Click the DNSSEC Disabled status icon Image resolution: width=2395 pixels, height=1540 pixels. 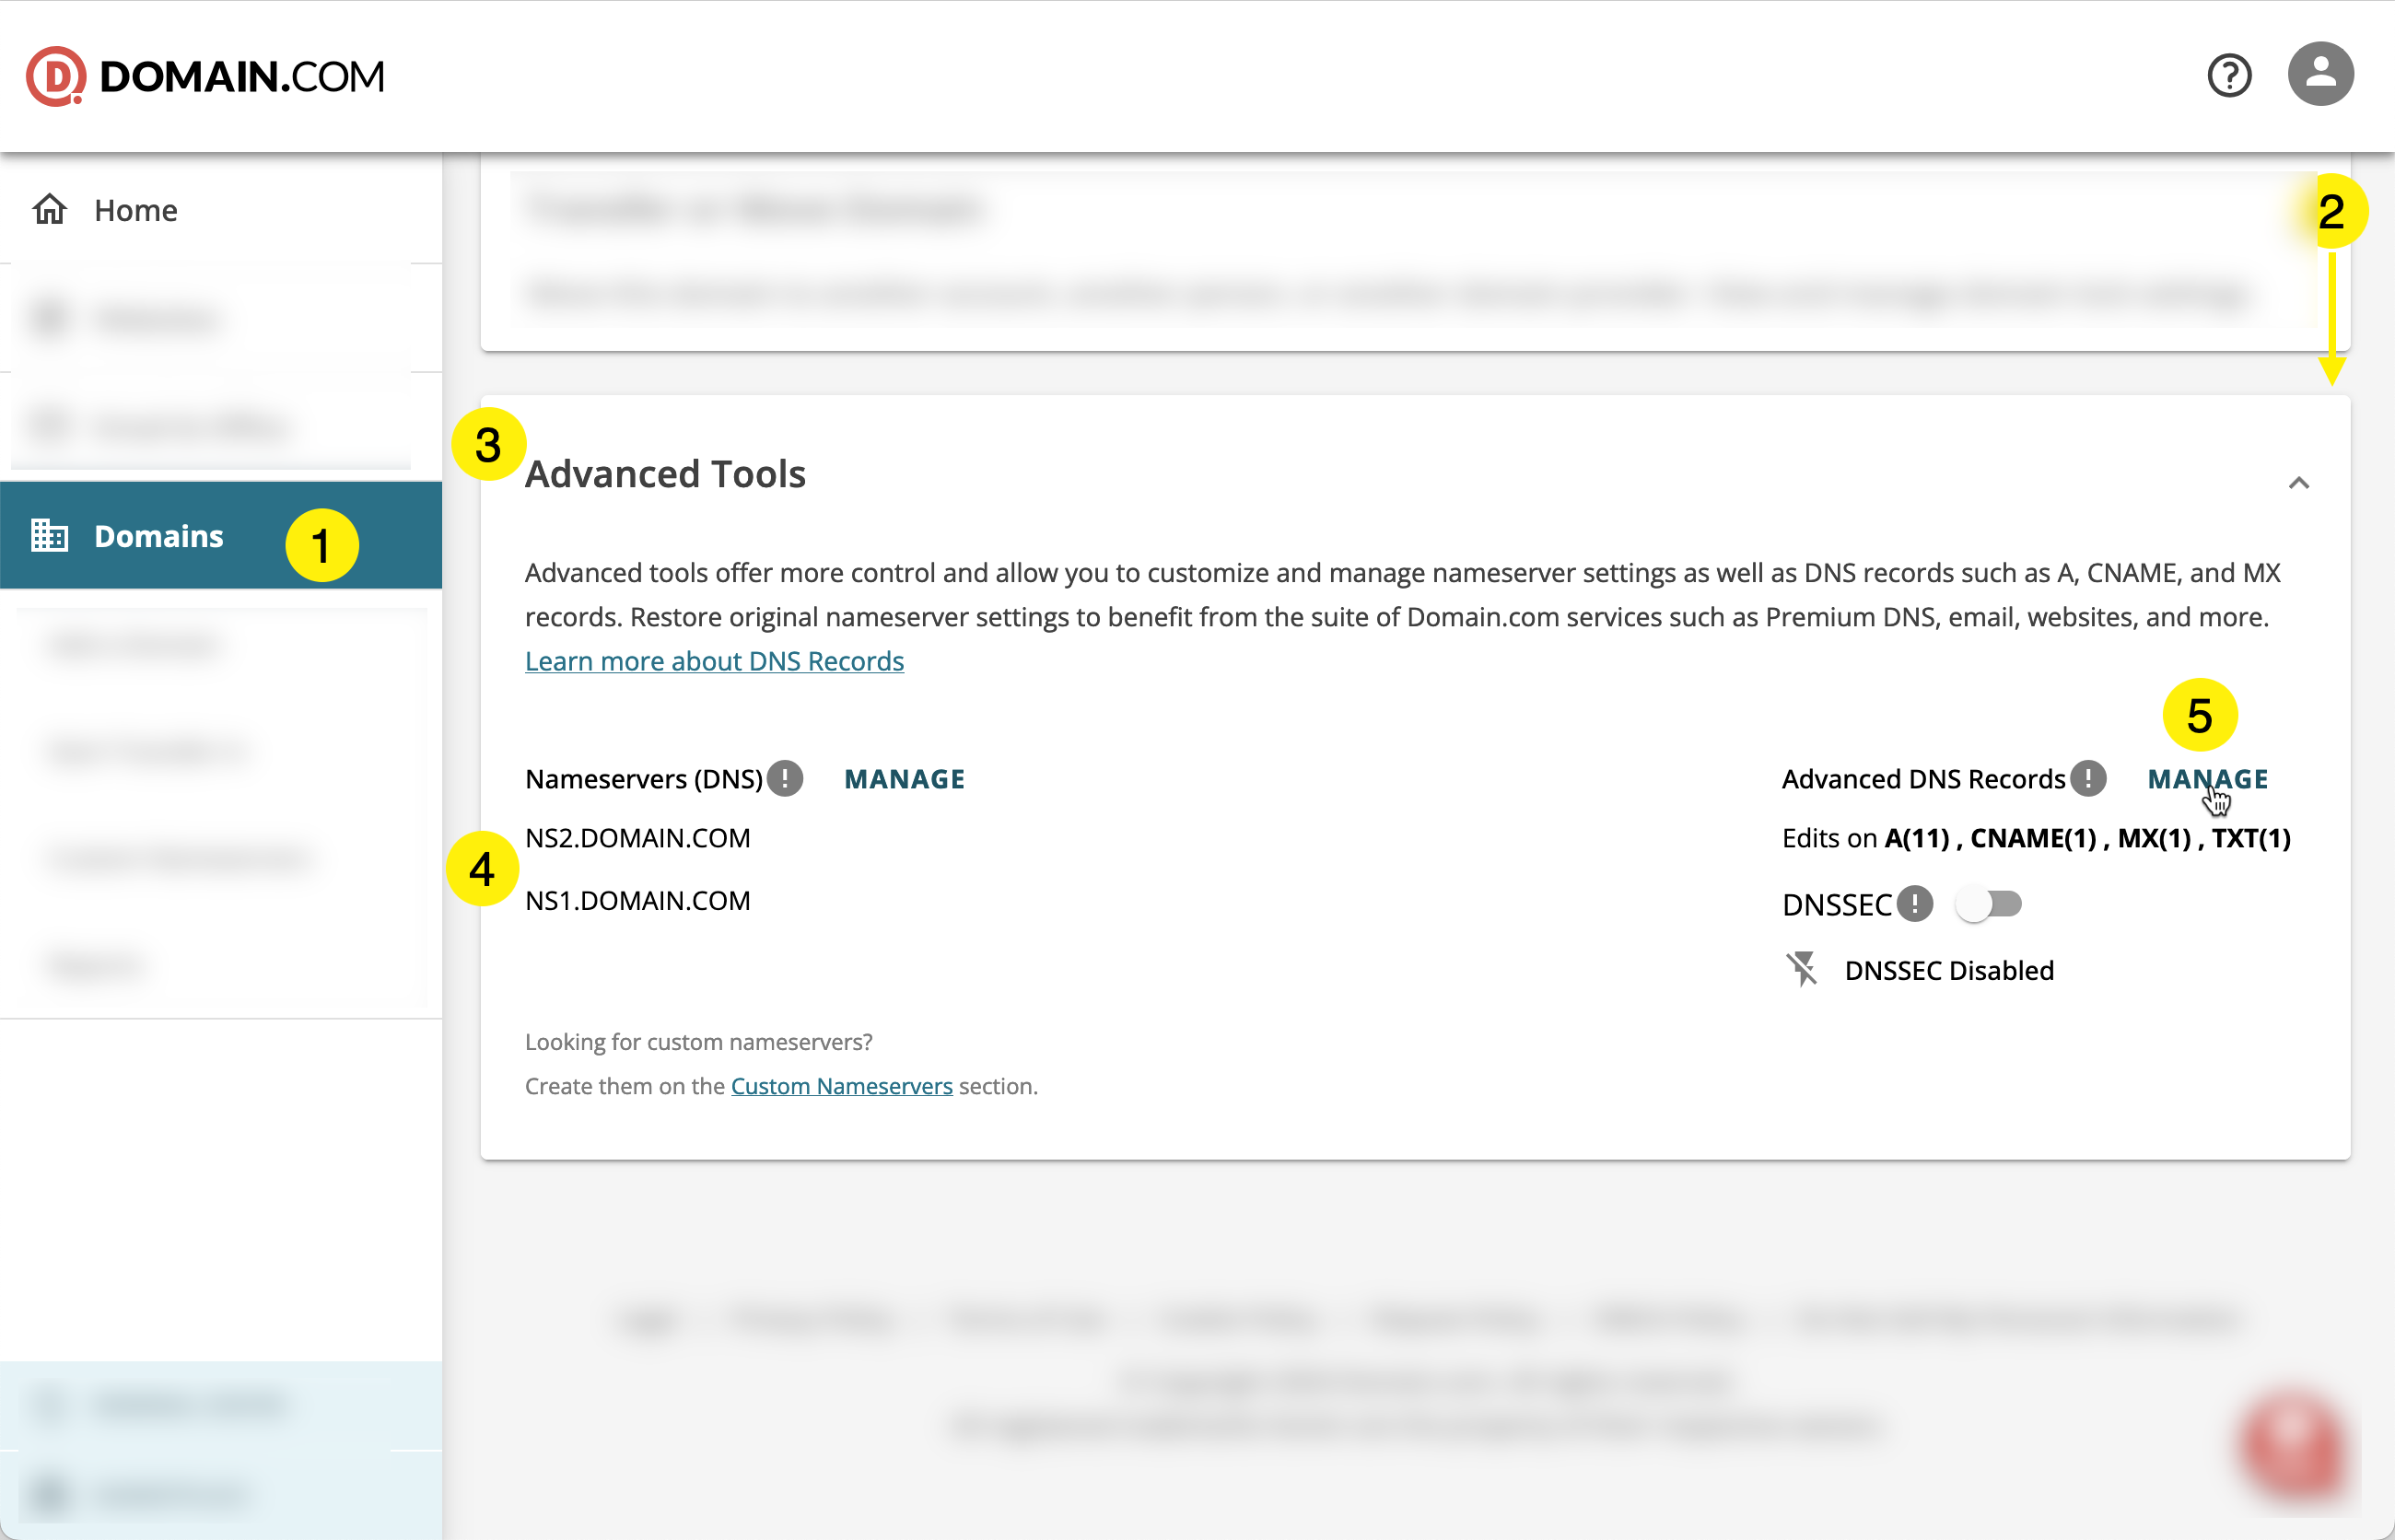coord(1802,969)
